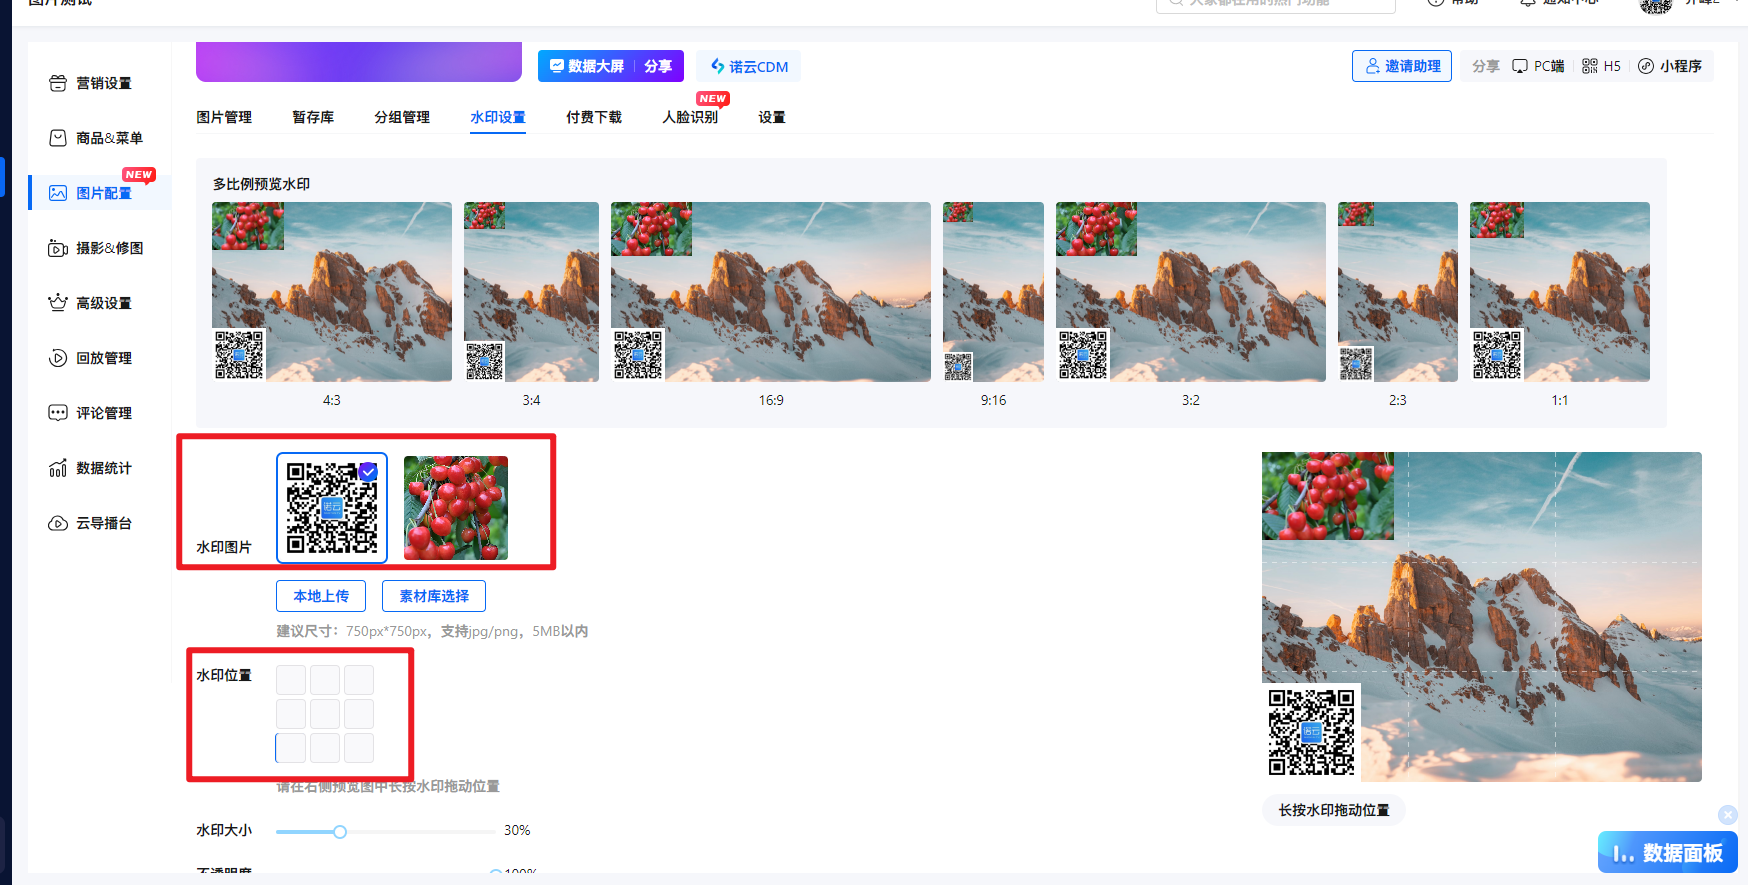The height and width of the screenshot is (885, 1748).
Task: Open 云导播台 sidebar item
Action: pyautogui.click(x=91, y=523)
